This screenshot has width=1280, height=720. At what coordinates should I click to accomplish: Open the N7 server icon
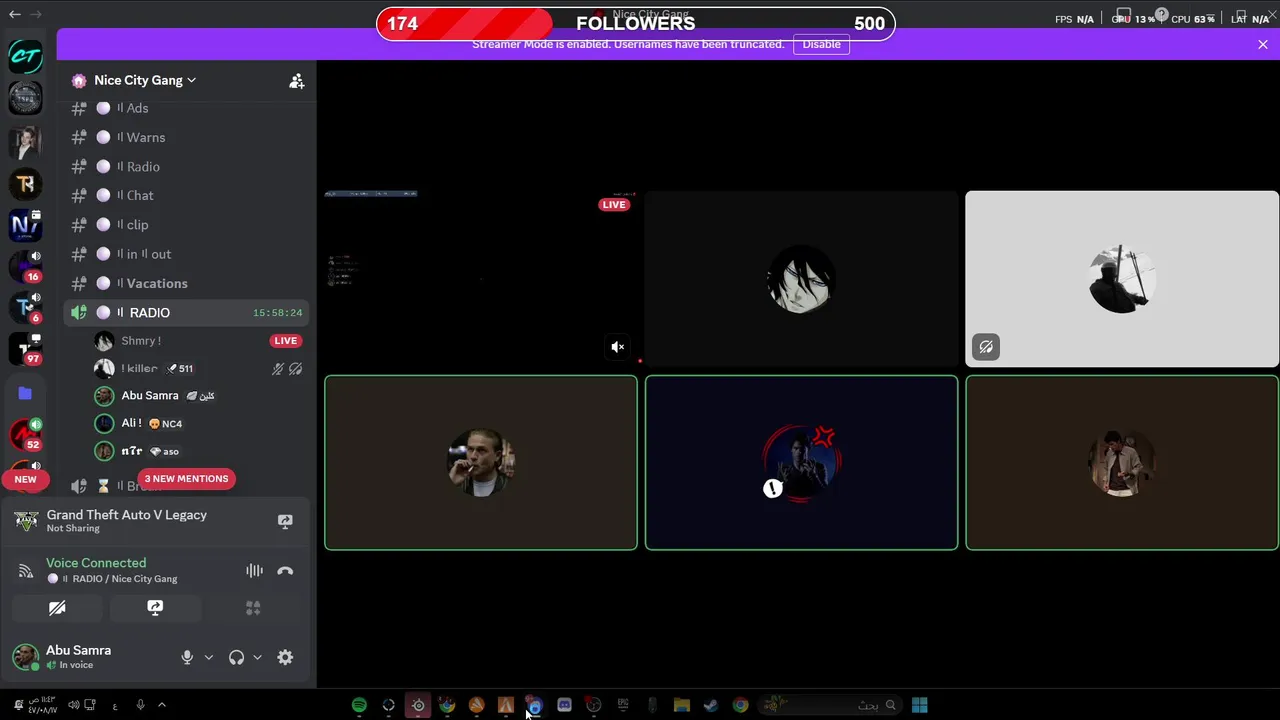[25, 225]
